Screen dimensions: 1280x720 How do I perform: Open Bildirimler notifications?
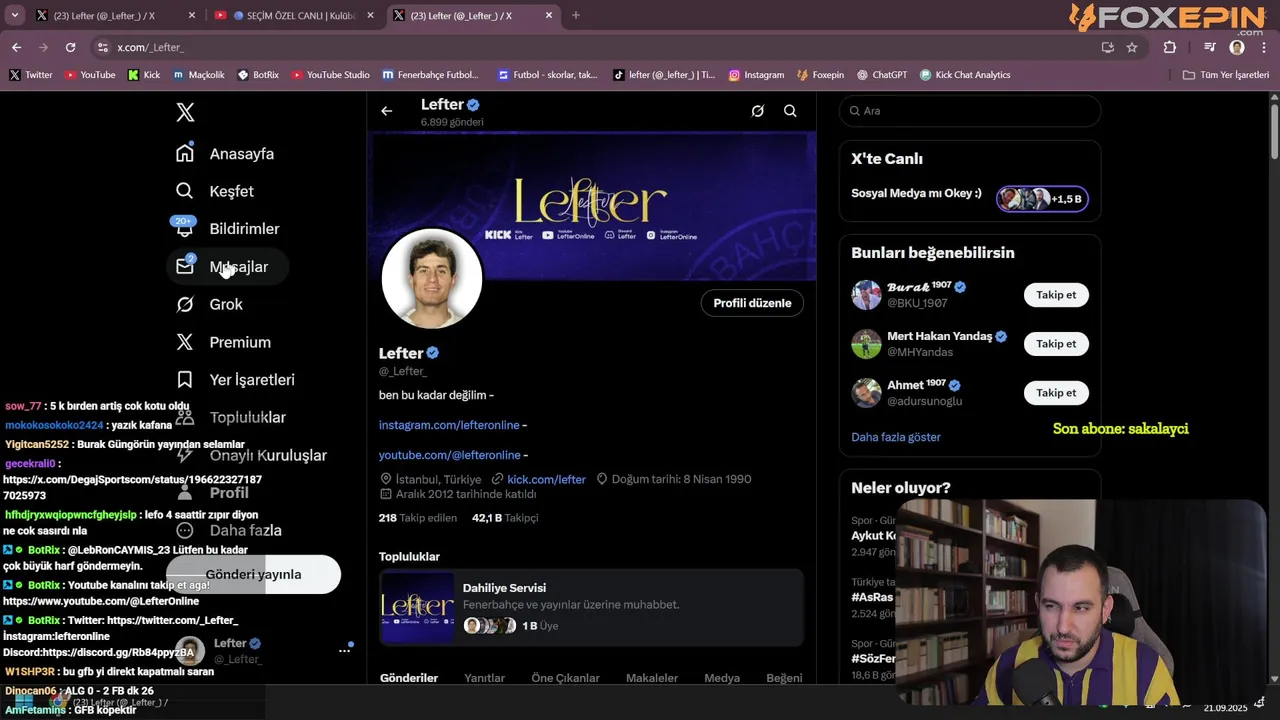228,229
